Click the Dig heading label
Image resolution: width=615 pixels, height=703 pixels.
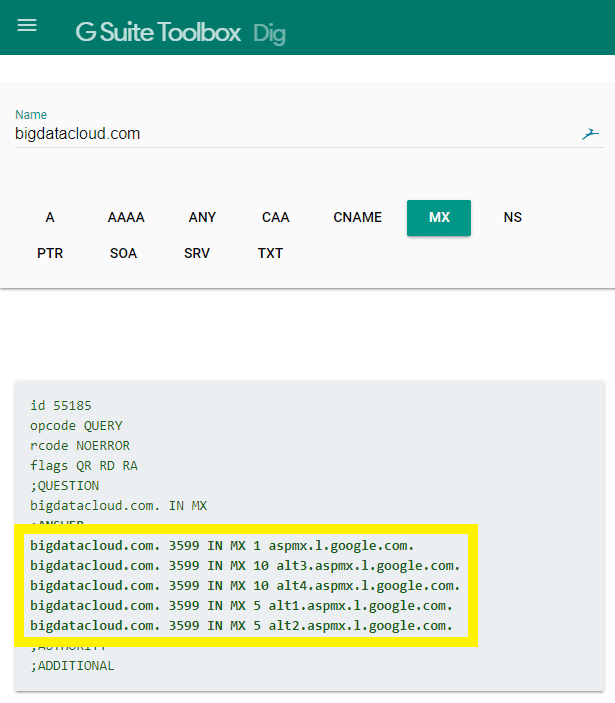click(x=269, y=34)
